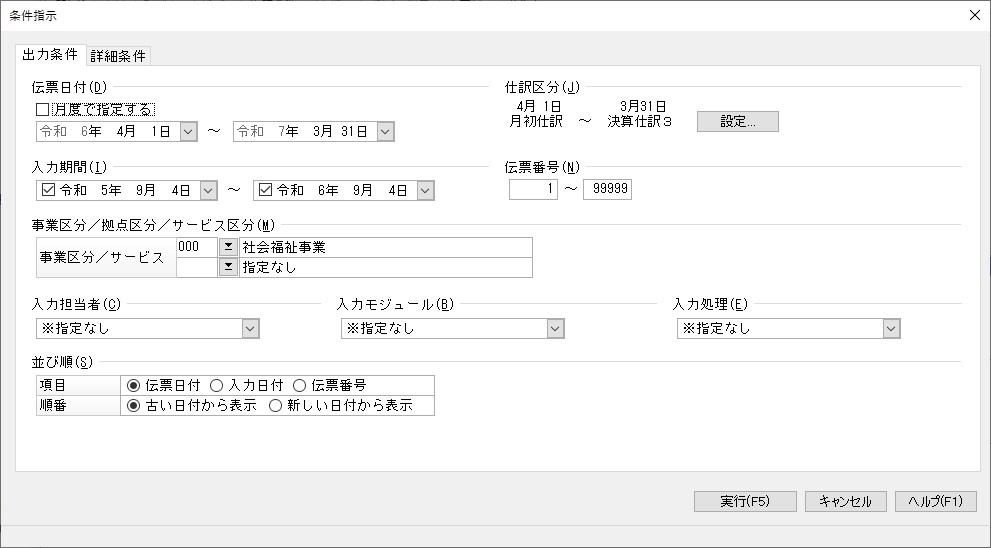This screenshot has width=991, height=548.
Task: Expand the 入力モジュール dropdown
Action: click(556, 329)
